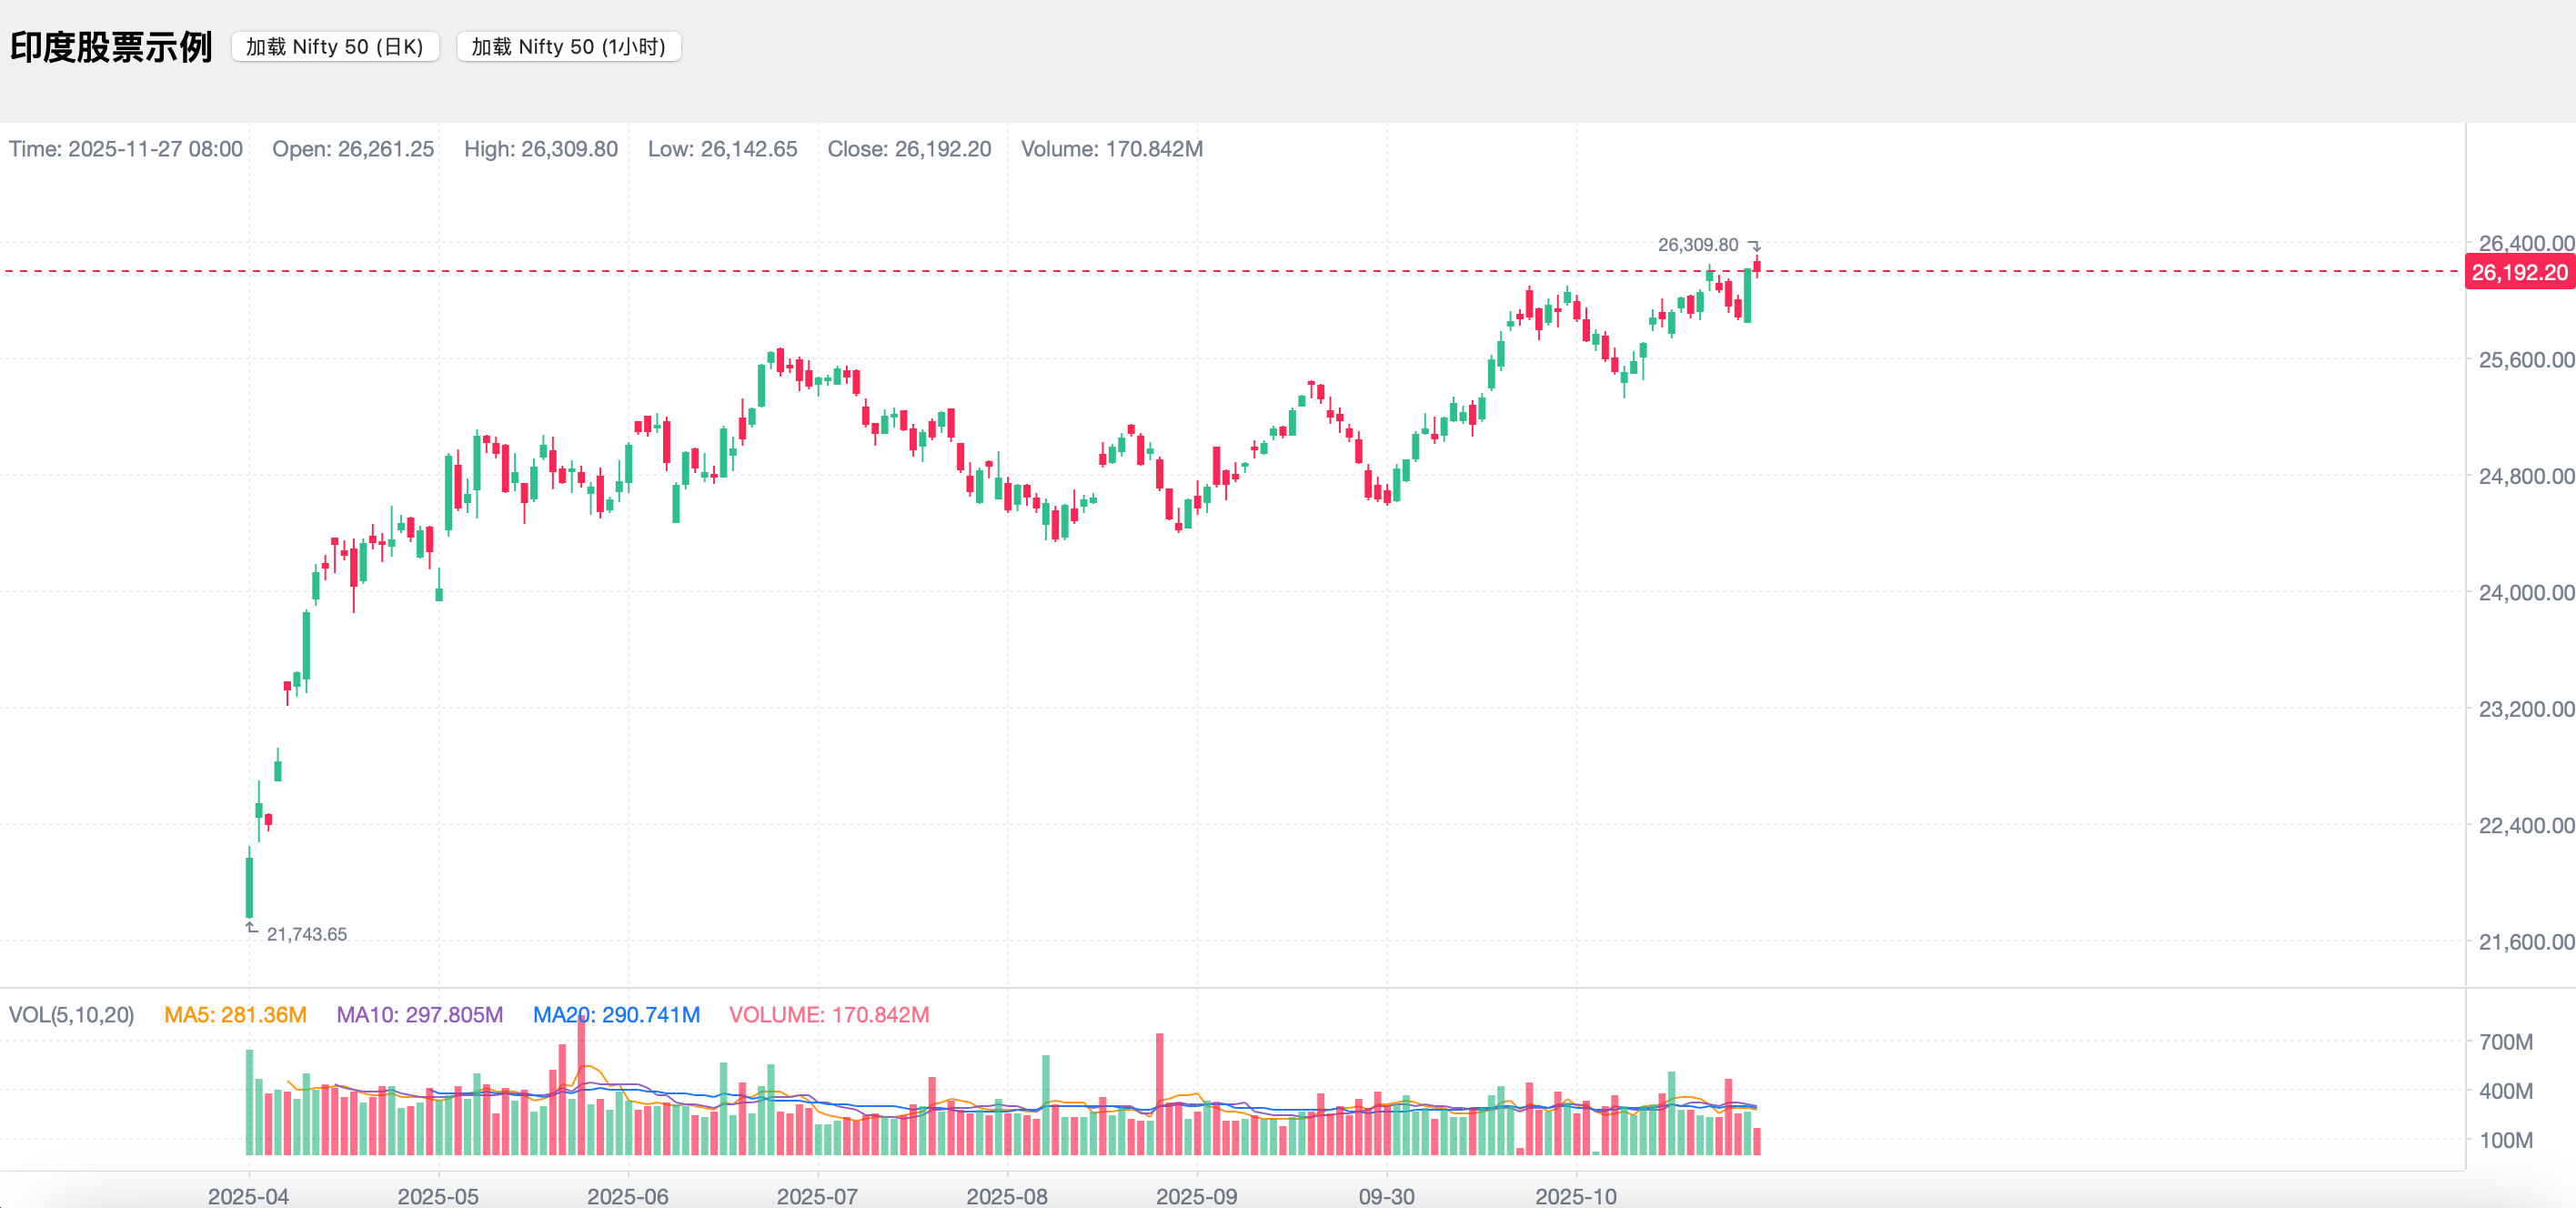2576x1208 pixels.
Task: Click the blue MA20 volume legend
Action: (616, 1014)
